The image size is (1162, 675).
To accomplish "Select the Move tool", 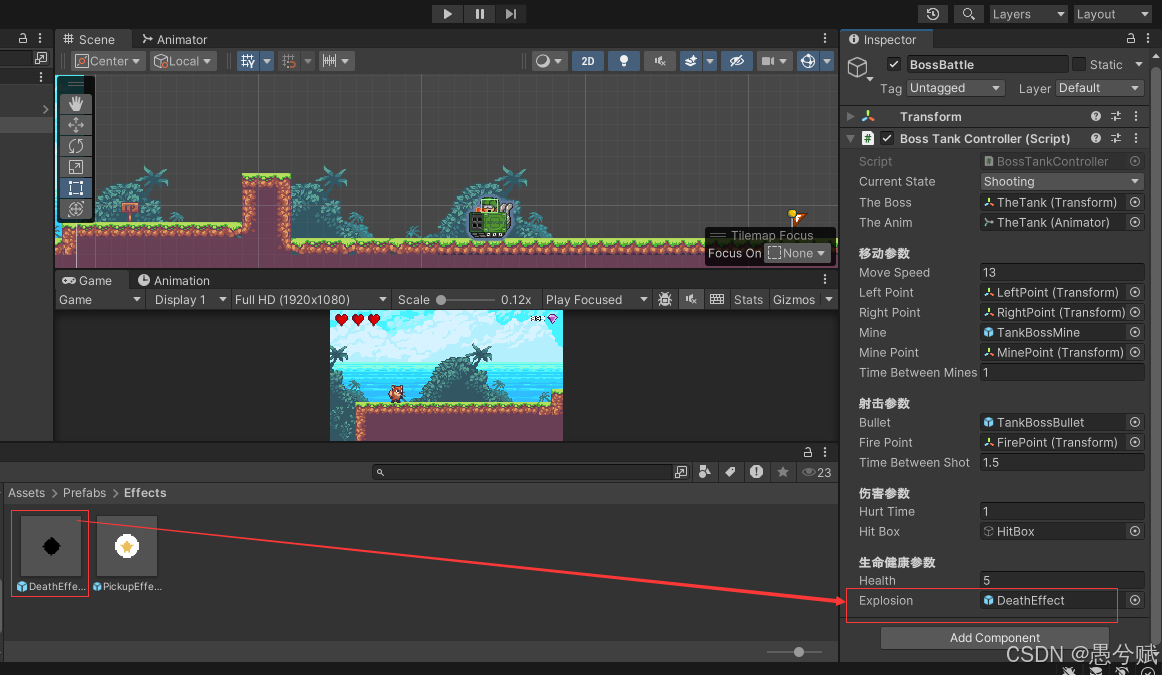I will (x=76, y=124).
